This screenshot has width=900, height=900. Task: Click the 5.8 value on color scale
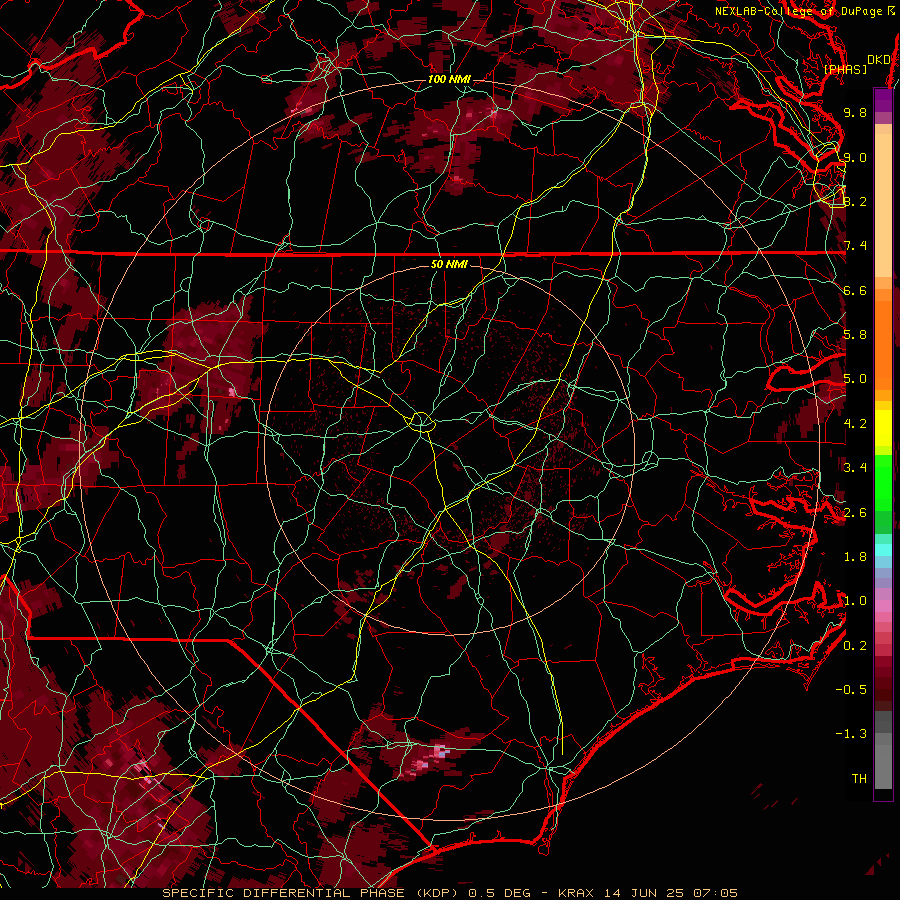[x=855, y=335]
